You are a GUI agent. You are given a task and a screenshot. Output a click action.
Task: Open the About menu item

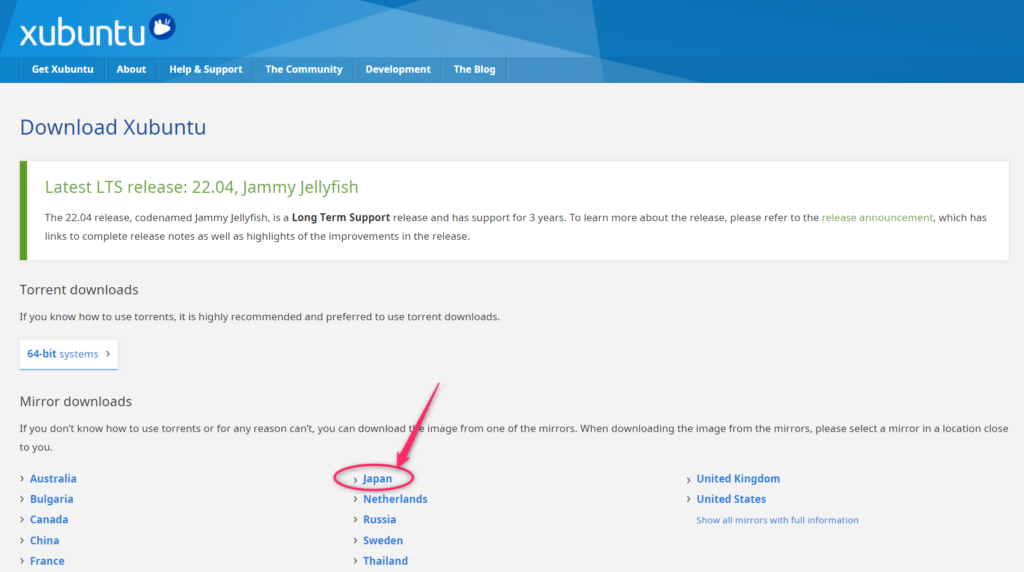coord(131,69)
